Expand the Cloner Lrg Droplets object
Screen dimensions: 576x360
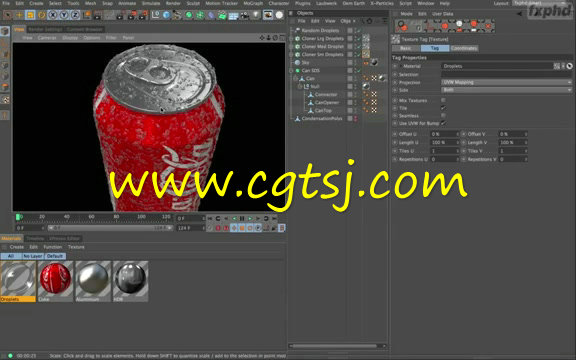[292, 38]
